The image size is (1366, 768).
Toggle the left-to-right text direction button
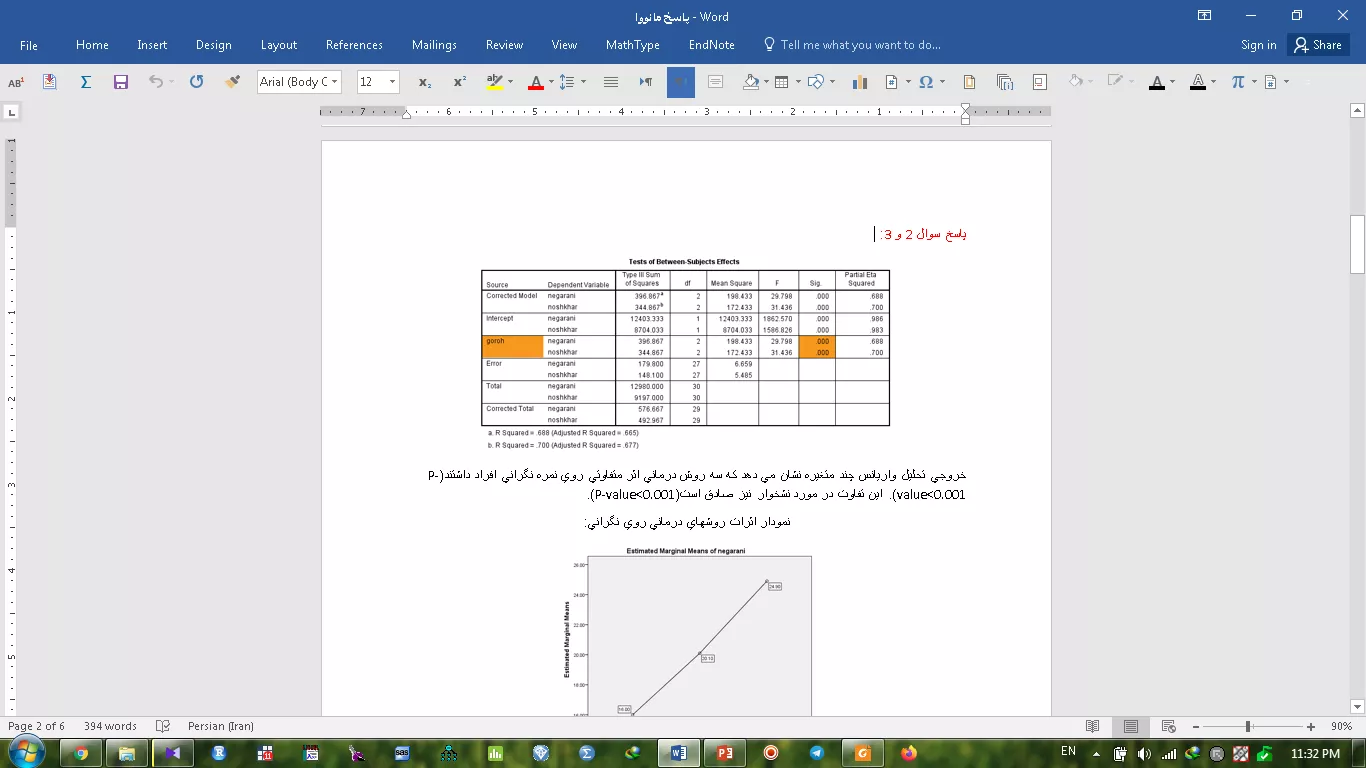coord(646,82)
